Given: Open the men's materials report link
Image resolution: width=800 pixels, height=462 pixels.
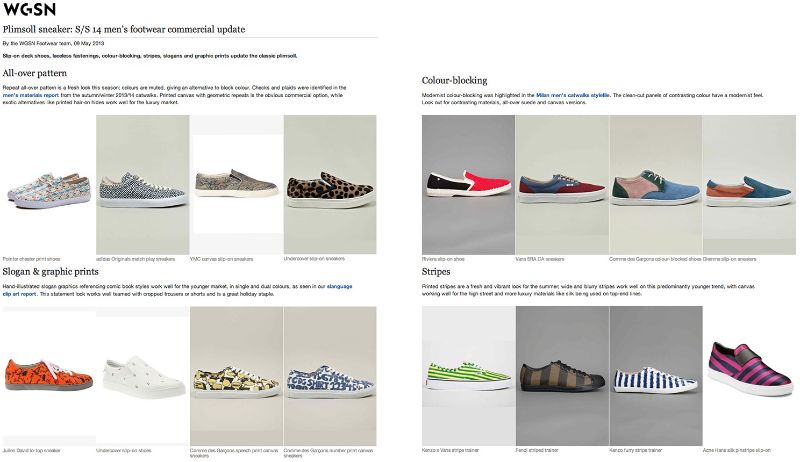Looking at the screenshot, I should 31,95.
